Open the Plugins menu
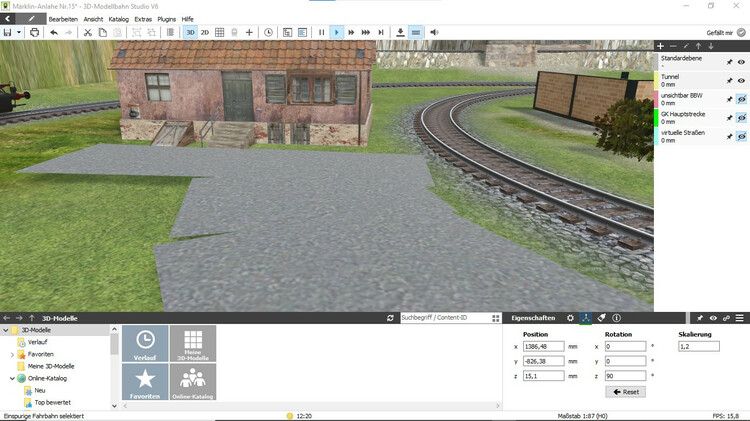Viewport: 750px width, 421px height. [166, 19]
